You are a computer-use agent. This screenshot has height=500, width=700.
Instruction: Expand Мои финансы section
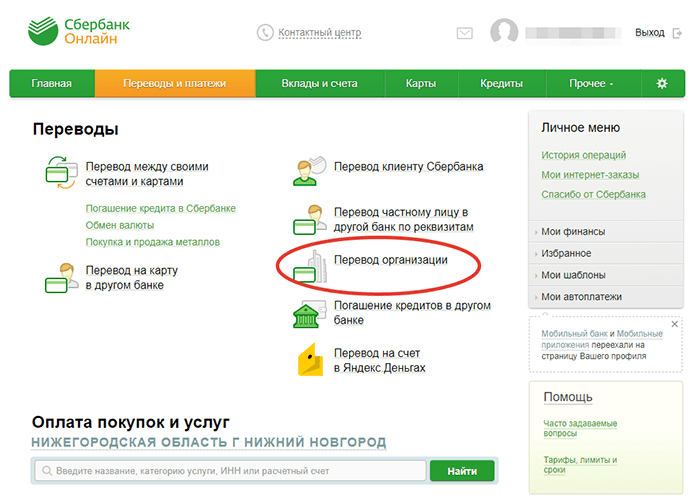point(606,232)
